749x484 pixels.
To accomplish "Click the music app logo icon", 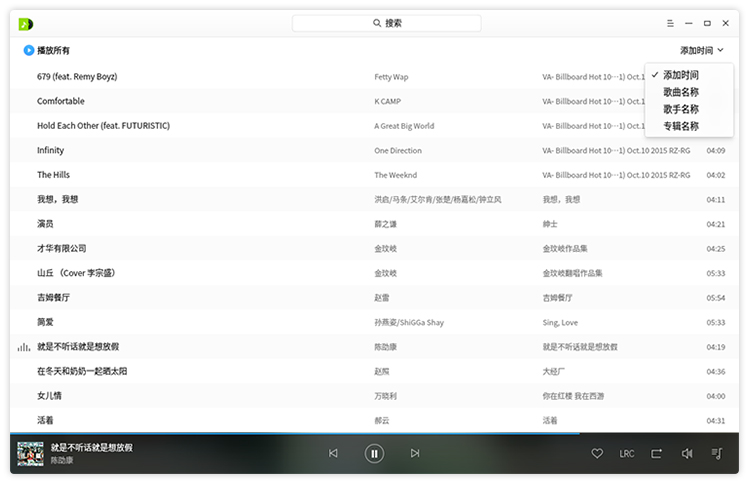I will pos(26,24).
